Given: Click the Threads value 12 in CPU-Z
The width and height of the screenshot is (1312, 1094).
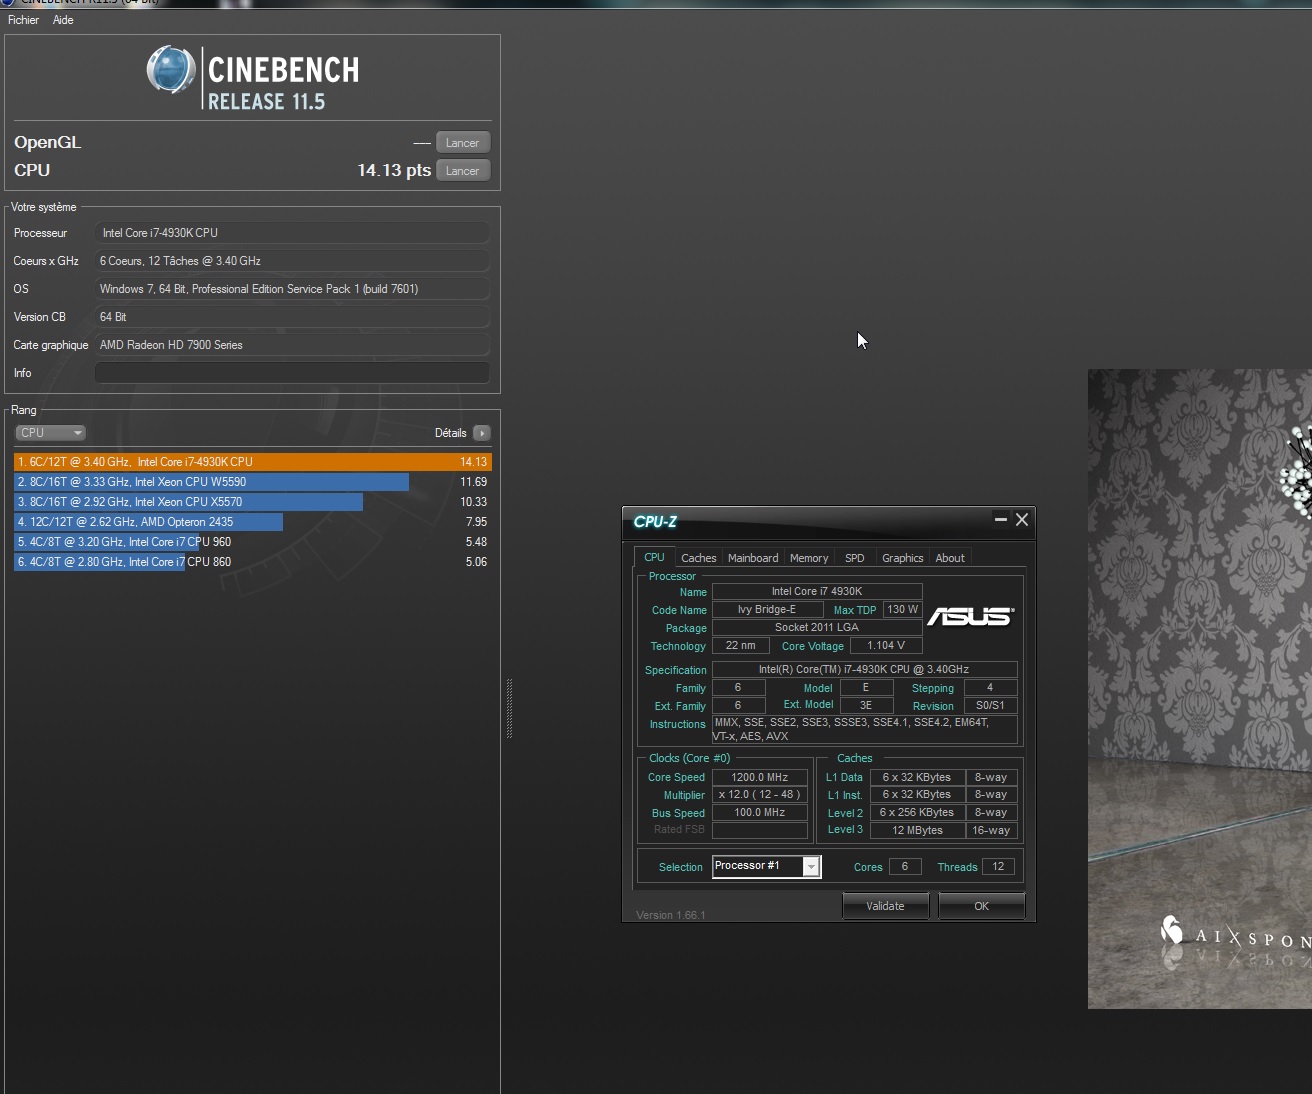Looking at the screenshot, I should coord(998,867).
